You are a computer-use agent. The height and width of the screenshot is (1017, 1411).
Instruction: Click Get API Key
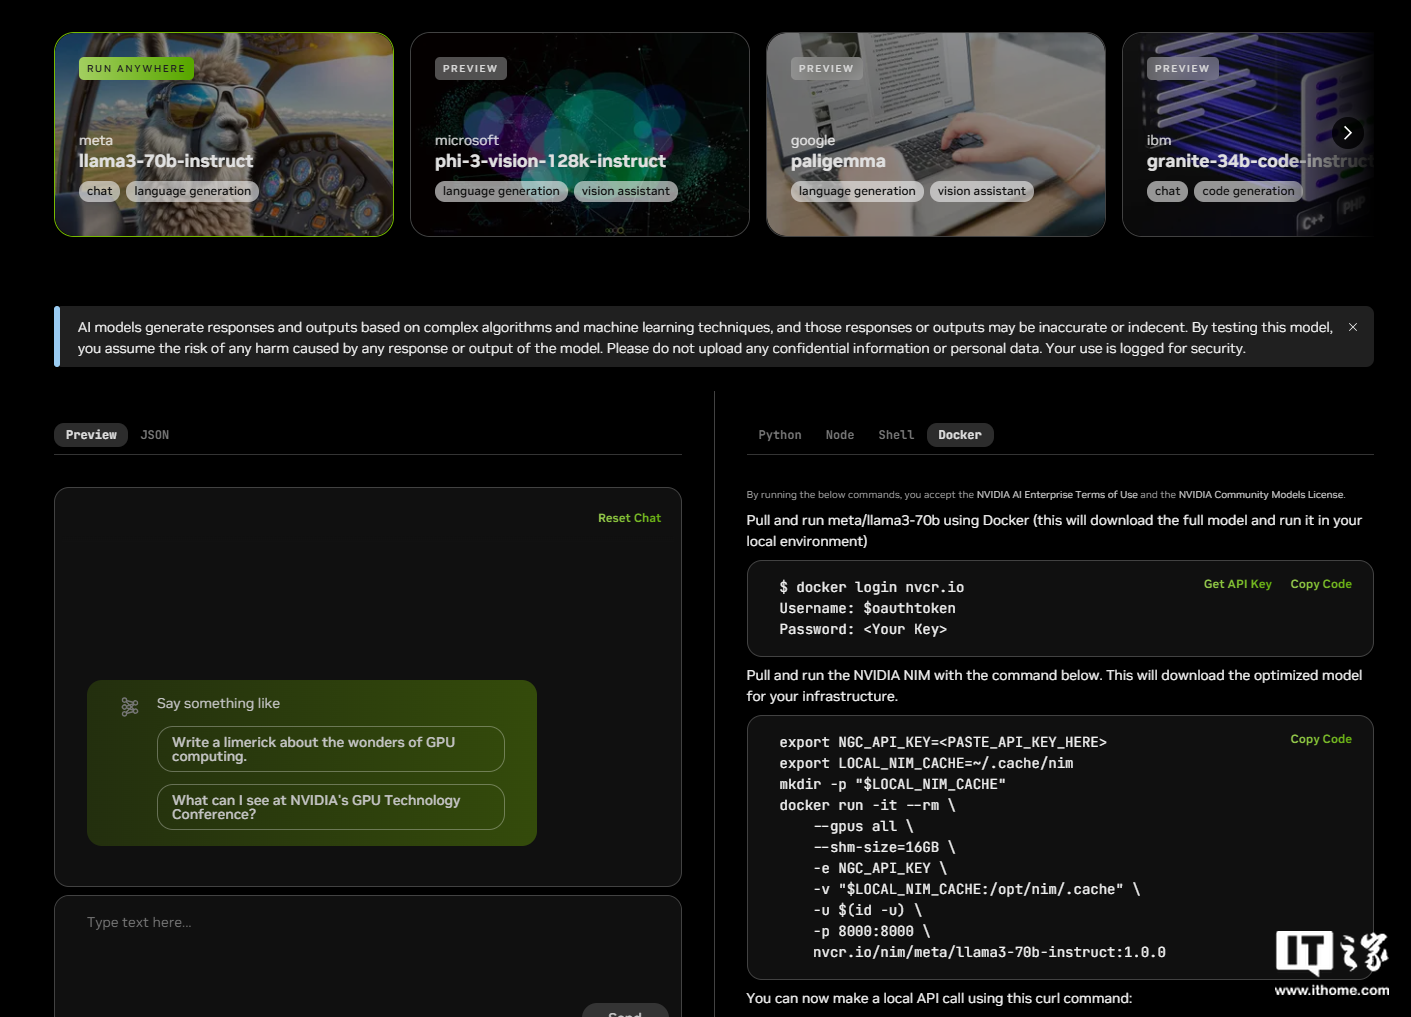point(1238,584)
